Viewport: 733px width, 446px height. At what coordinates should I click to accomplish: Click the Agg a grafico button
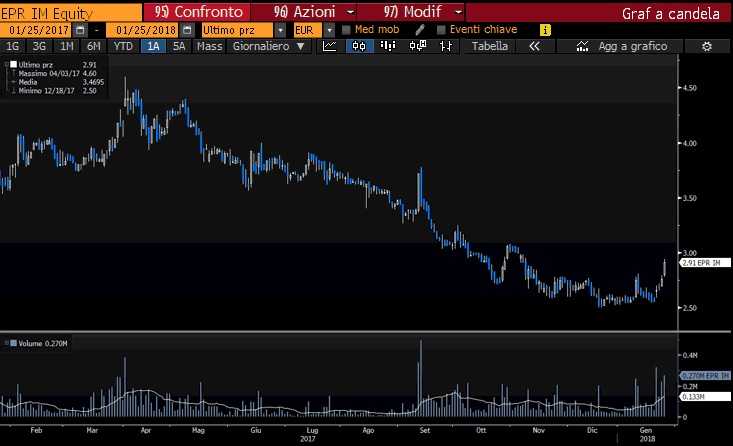click(621, 46)
